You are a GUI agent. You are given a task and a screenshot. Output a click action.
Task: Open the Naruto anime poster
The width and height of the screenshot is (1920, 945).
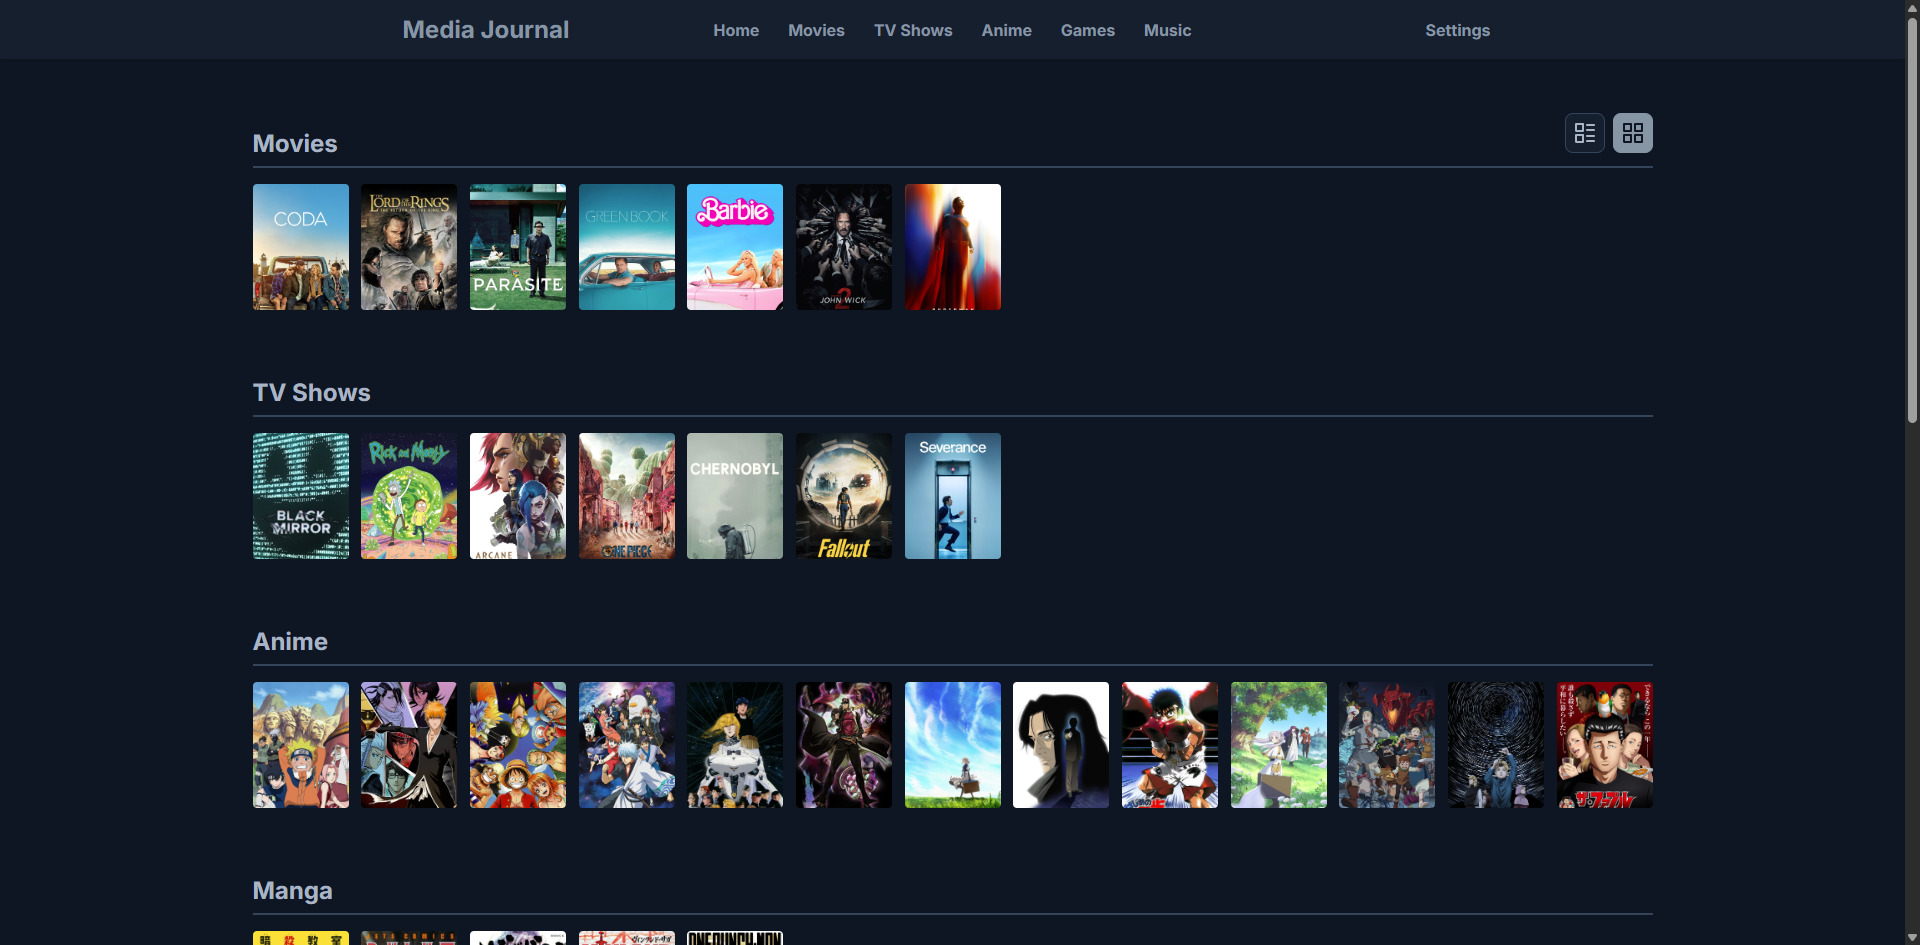coord(301,745)
